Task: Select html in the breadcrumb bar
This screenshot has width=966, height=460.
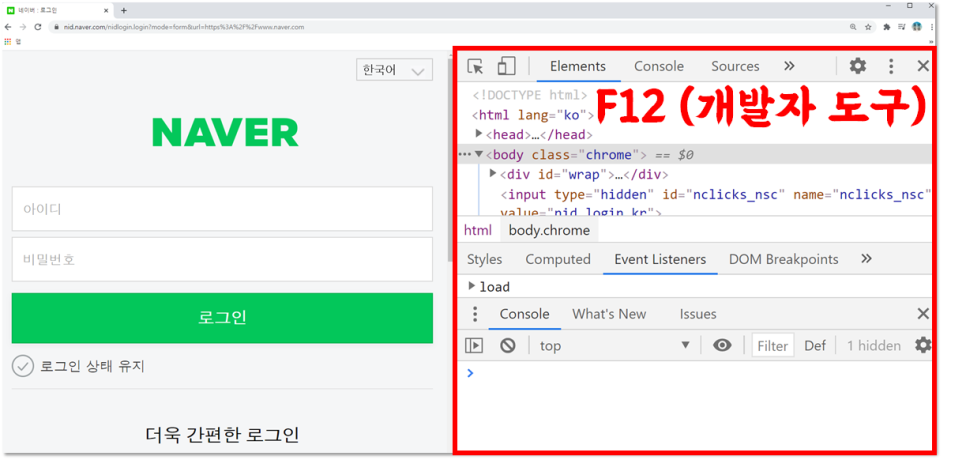Action: 478,230
